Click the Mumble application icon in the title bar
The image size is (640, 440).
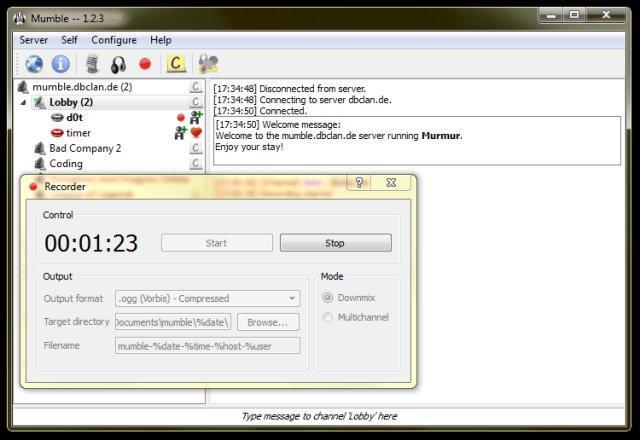pos(20,18)
